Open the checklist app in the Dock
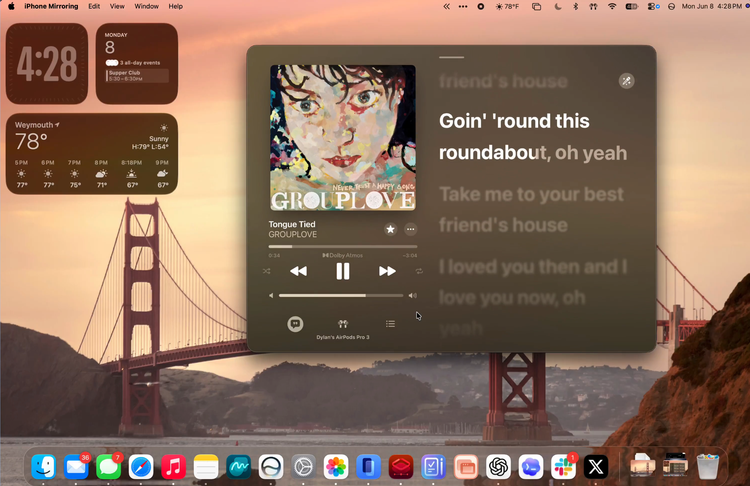 433,467
